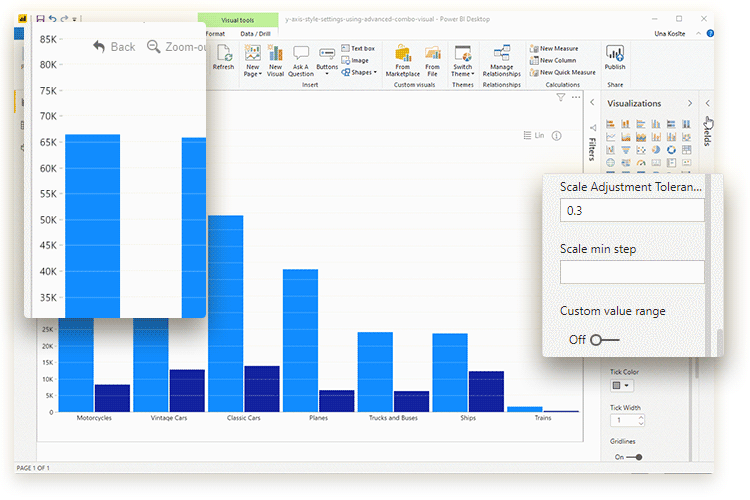
Task: Select the Gauge visualization
Action: 641,163
